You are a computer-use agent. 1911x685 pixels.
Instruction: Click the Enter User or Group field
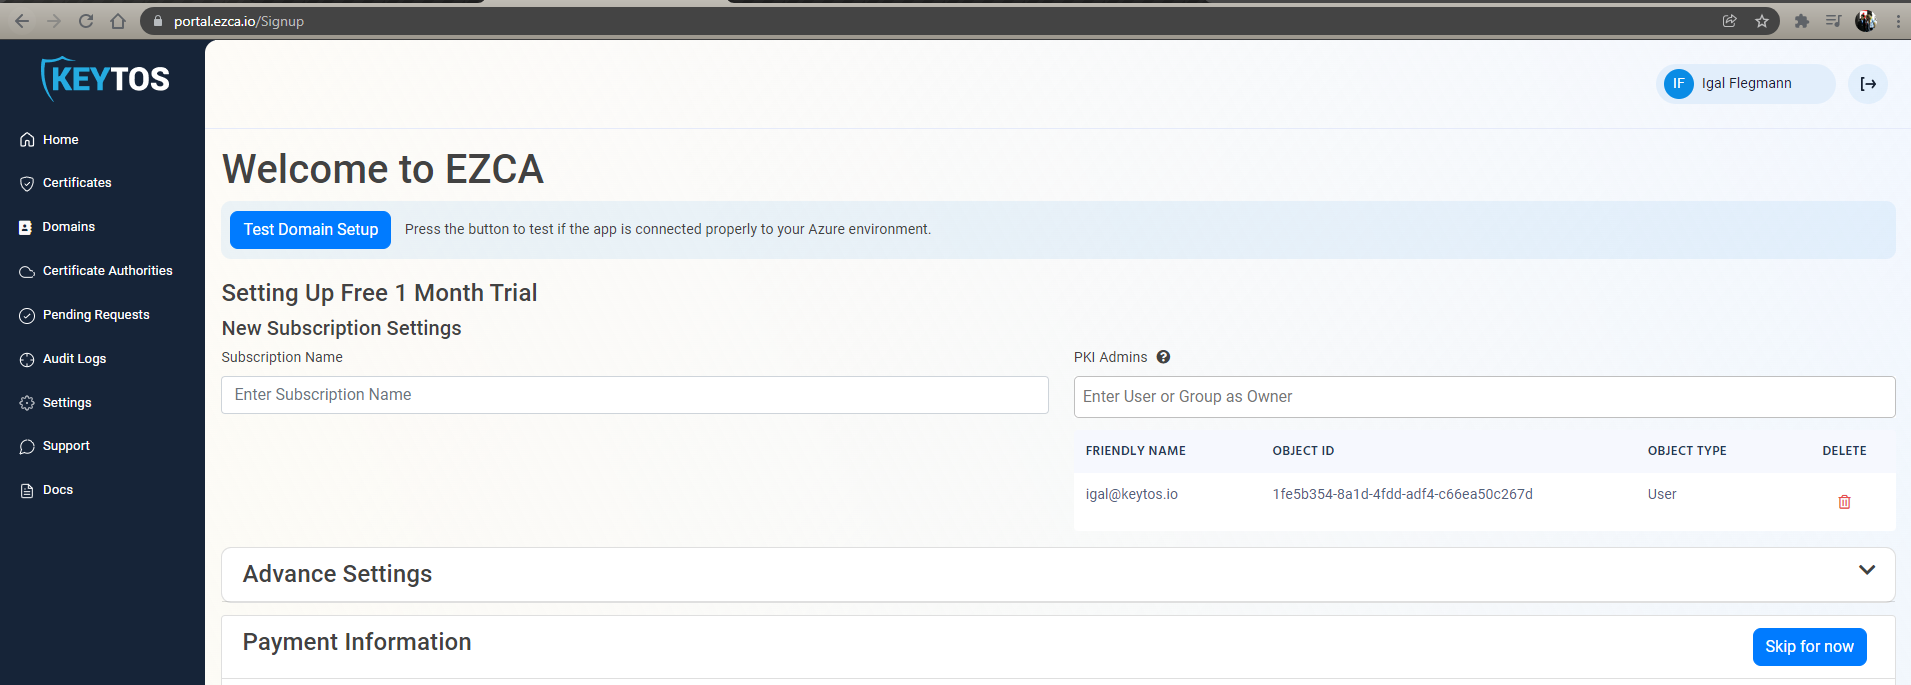tap(1483, 397)
